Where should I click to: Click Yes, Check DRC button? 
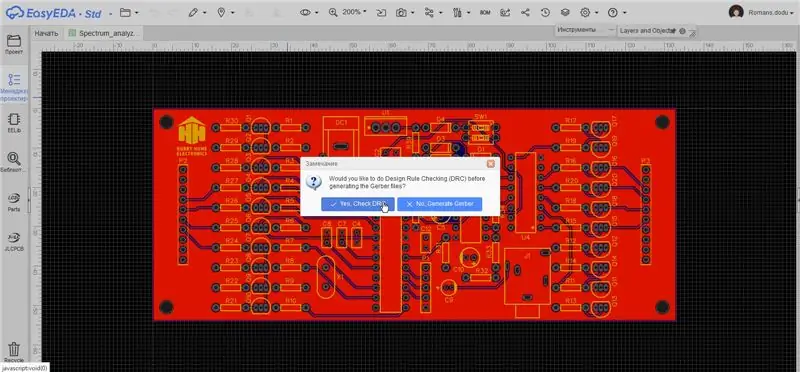tap(358, 204)
